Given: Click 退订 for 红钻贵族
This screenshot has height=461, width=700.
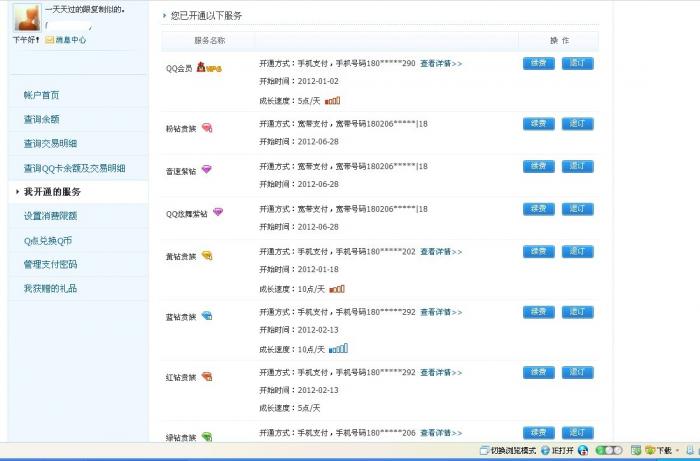Looking at the screenshot, I should coord(577,372).
